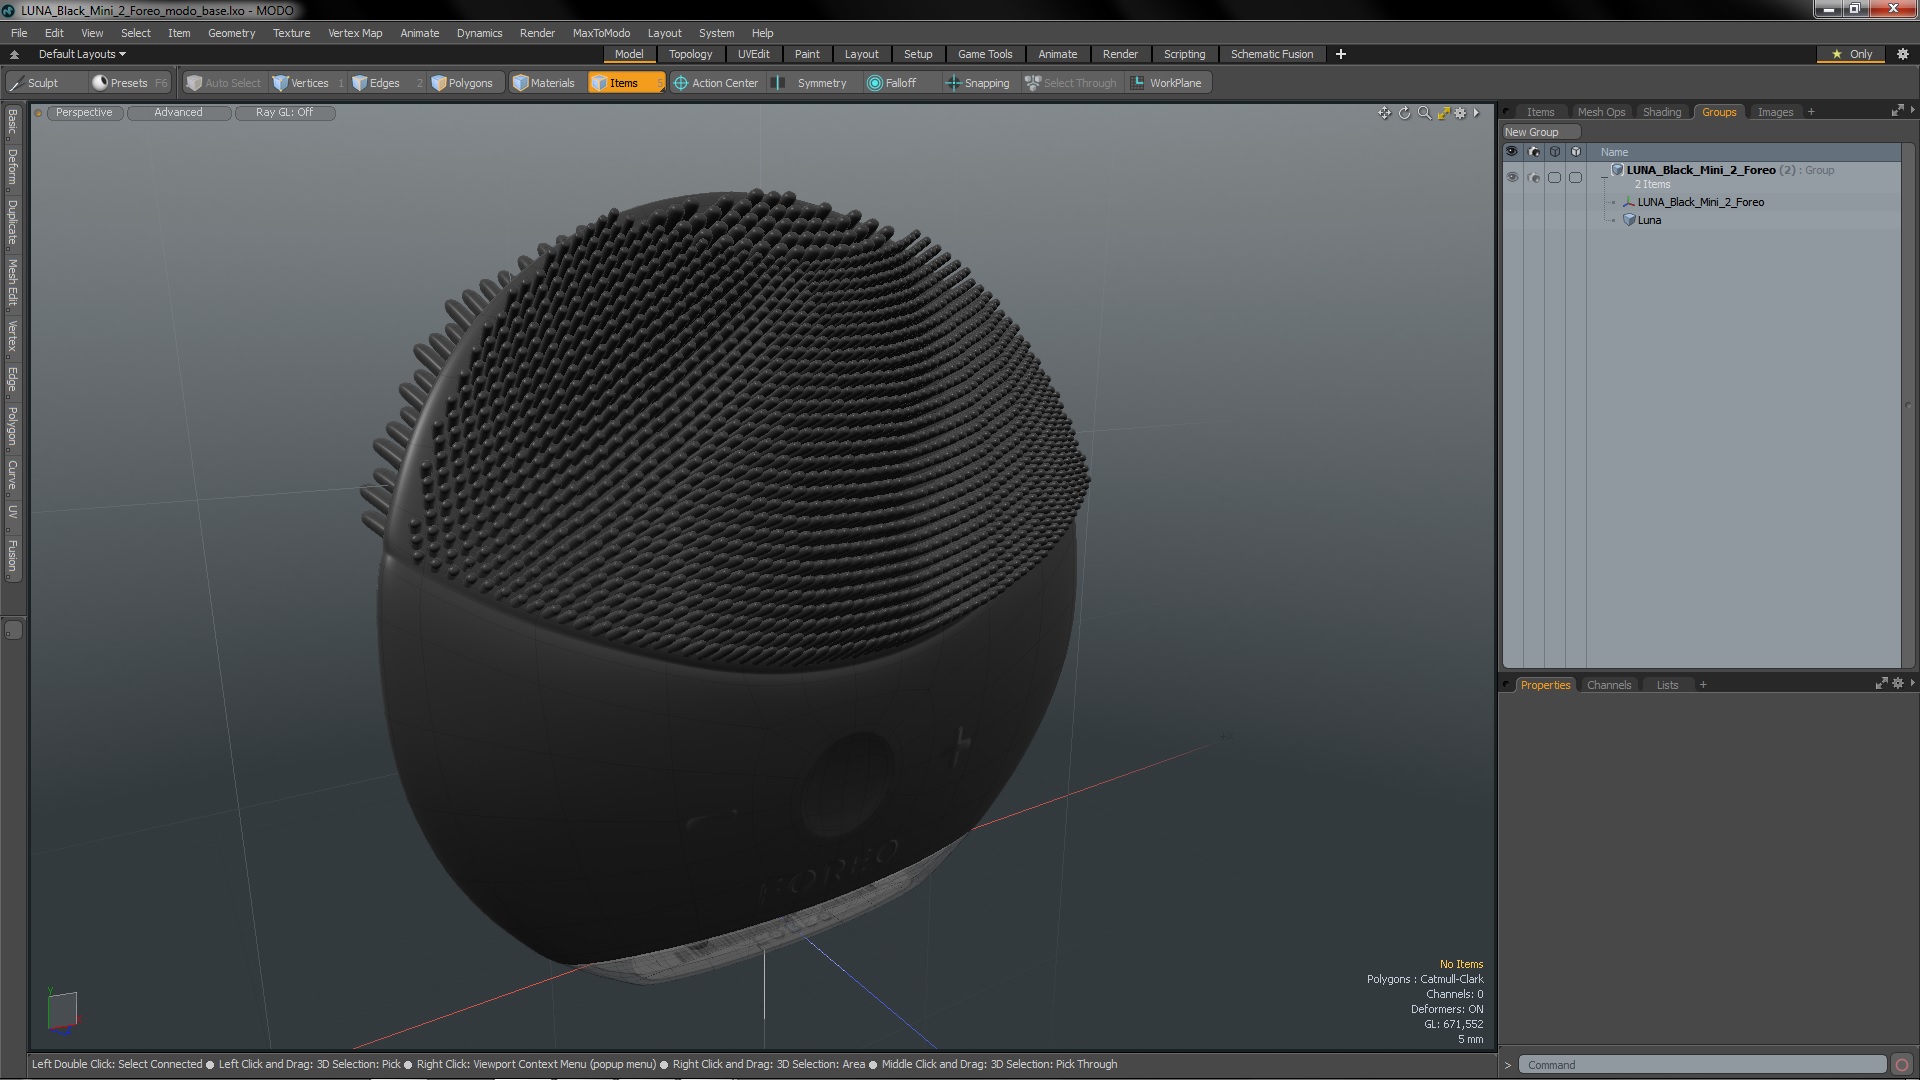Switch to the Mesh Ops tab
Screen dimensions: 1920x1080
pyautogui.click(x=1601, y=112)
